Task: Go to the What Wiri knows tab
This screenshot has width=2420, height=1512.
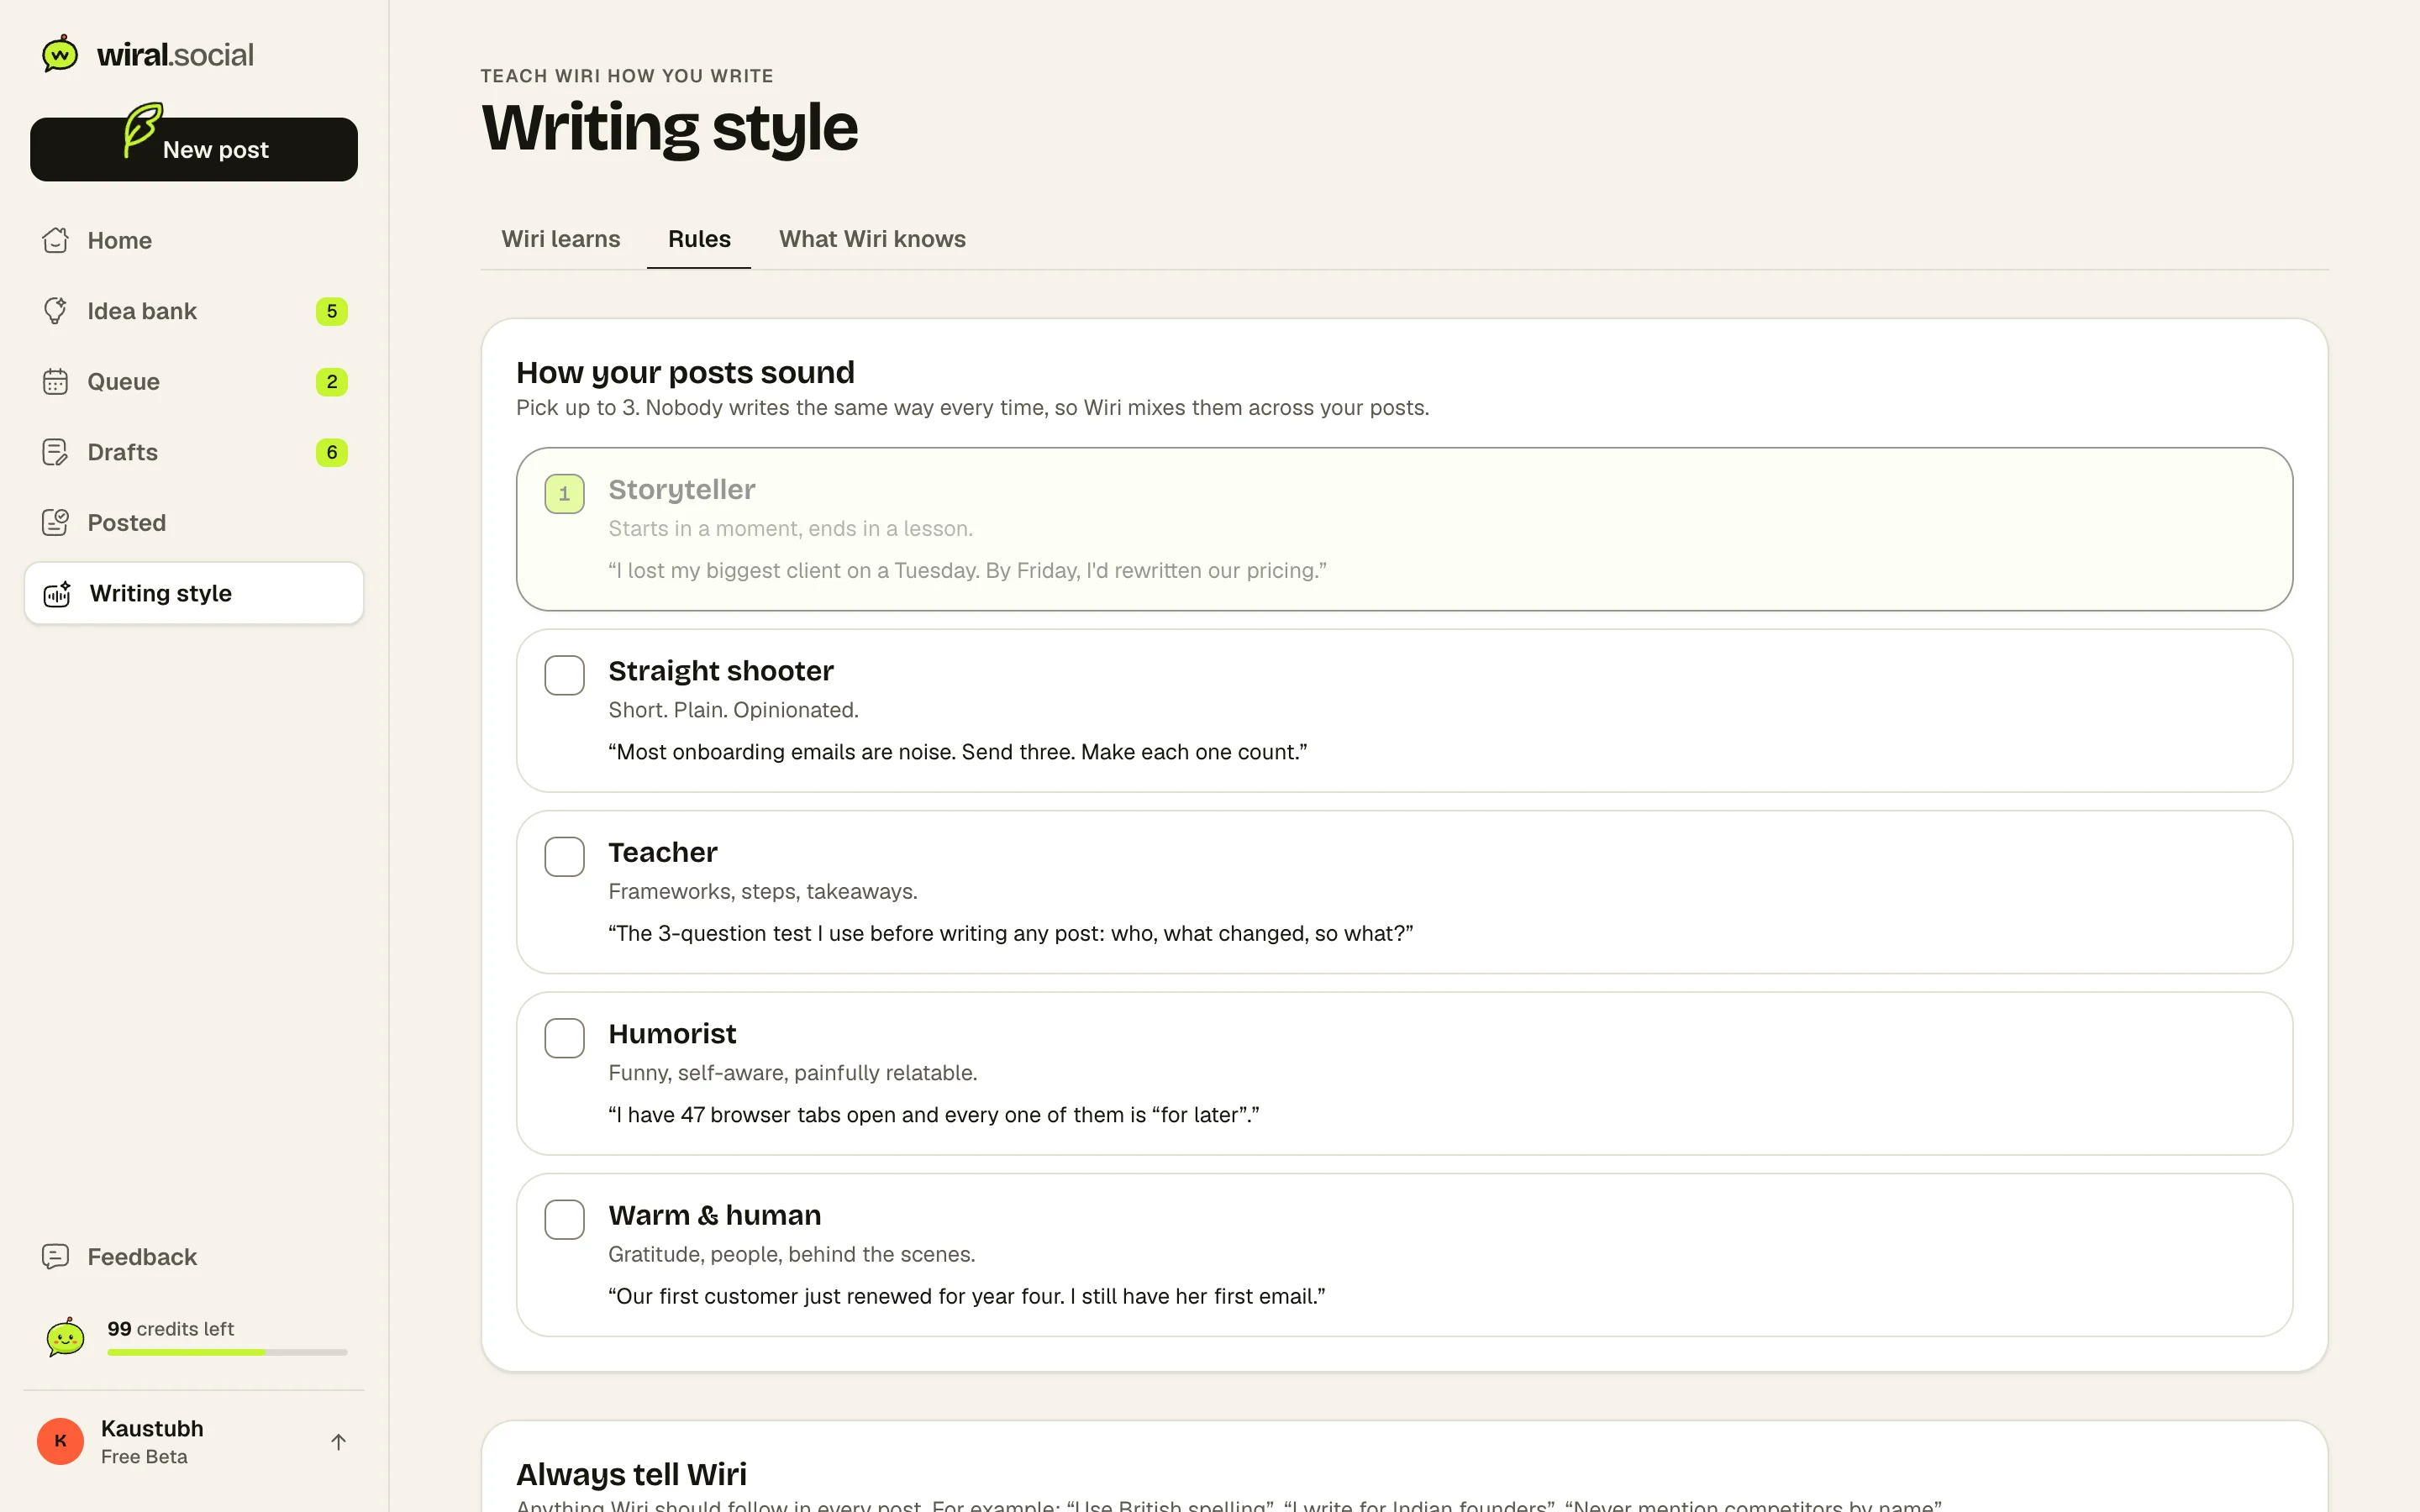Action: point(872,239)
